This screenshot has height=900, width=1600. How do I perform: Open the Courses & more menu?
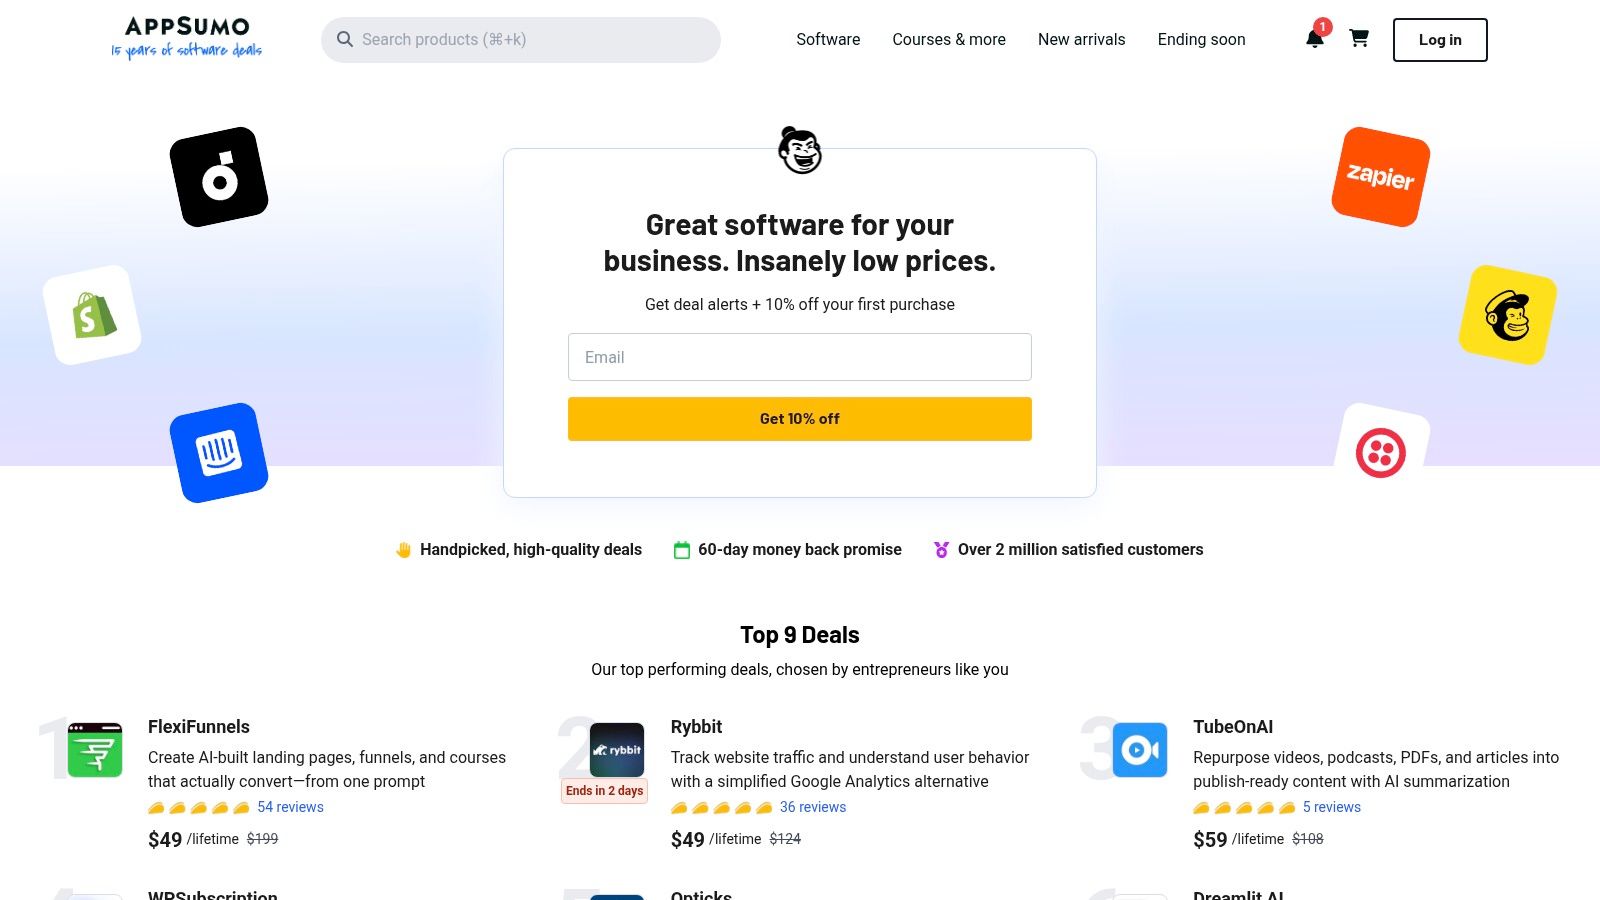pos(948,40)
